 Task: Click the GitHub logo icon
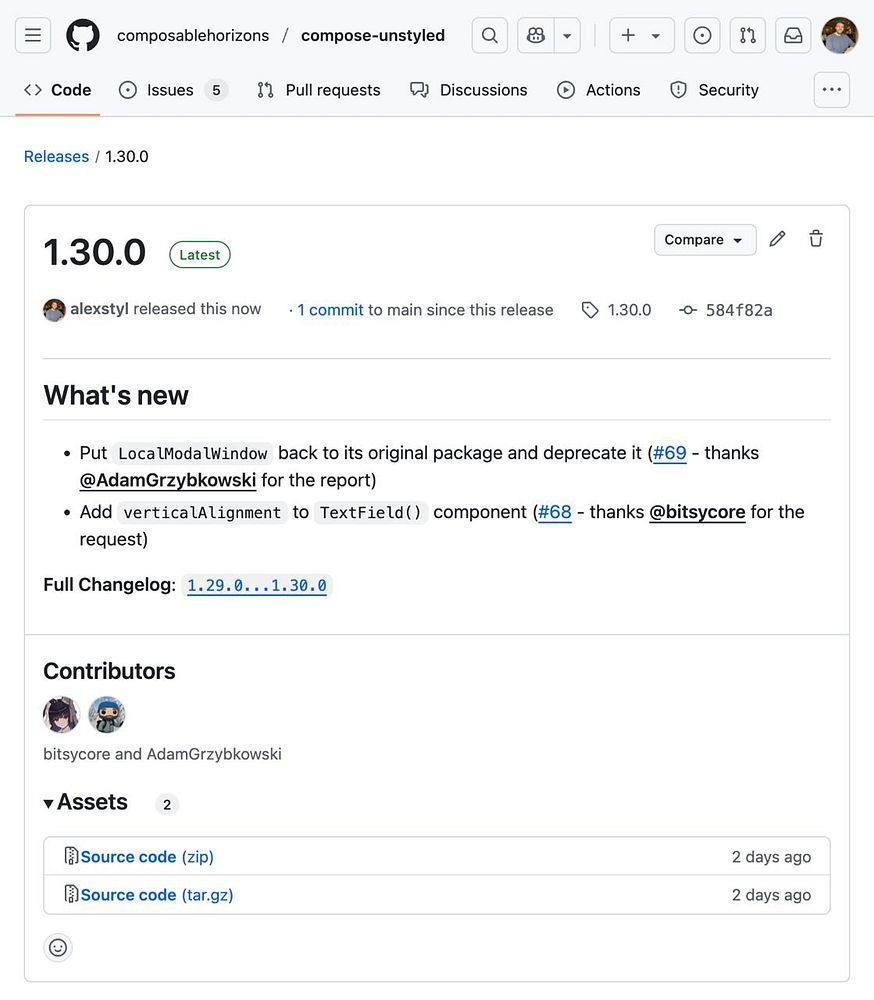click(83, 36)
